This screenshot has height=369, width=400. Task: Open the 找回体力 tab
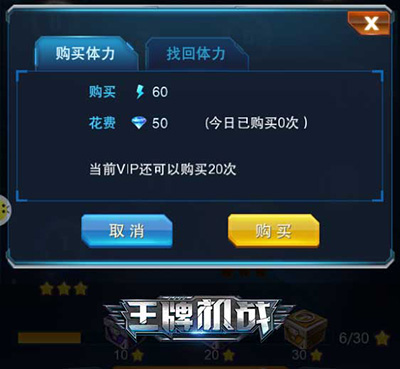click(196, 54)
